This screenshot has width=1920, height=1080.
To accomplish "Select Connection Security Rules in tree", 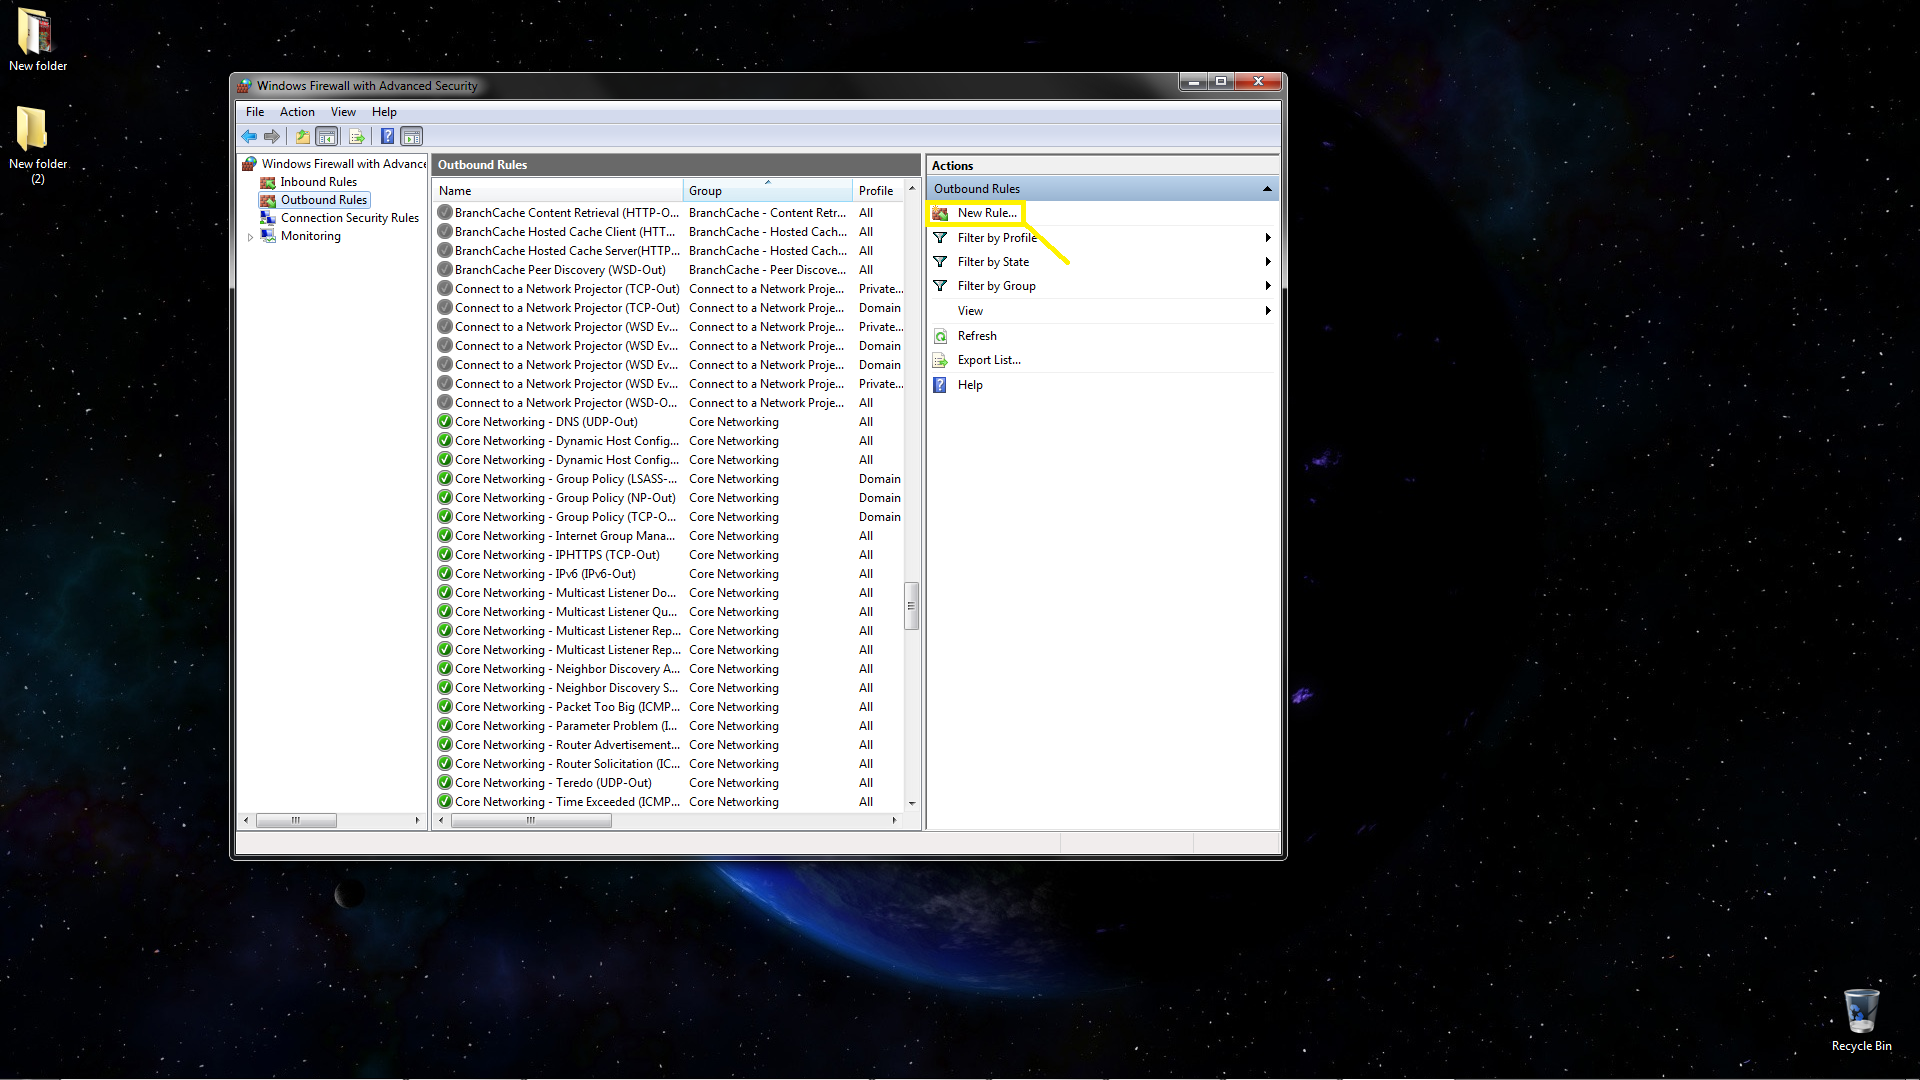I will pos(349,218).
